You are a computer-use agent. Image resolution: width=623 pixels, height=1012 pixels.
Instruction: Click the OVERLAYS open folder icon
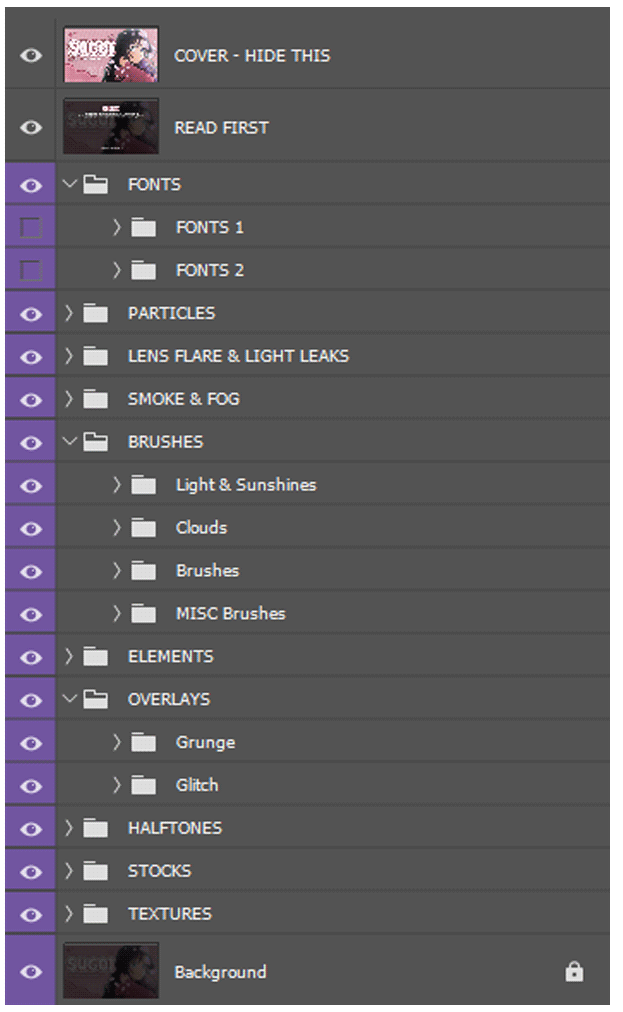click(96, 699)
